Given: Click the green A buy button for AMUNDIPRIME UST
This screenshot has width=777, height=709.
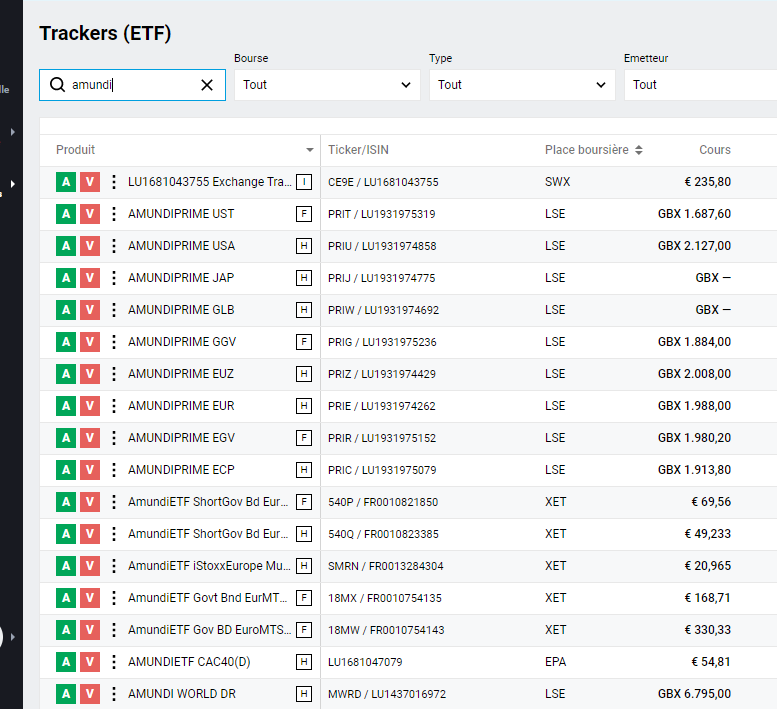Looking at the screenshot, I should tap(66, 214).
